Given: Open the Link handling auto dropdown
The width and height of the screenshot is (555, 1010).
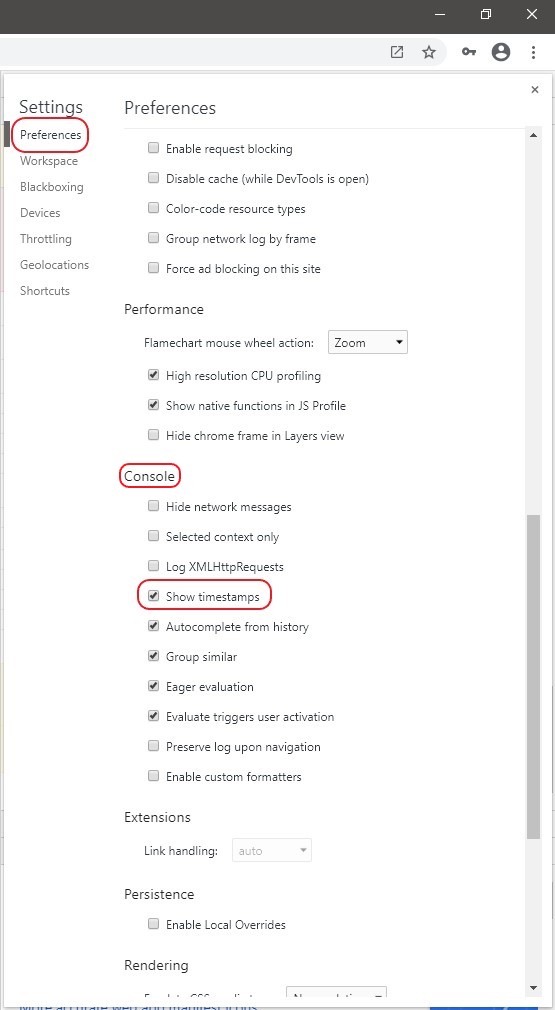Looking at the screenshot, I should click(272, 850).
